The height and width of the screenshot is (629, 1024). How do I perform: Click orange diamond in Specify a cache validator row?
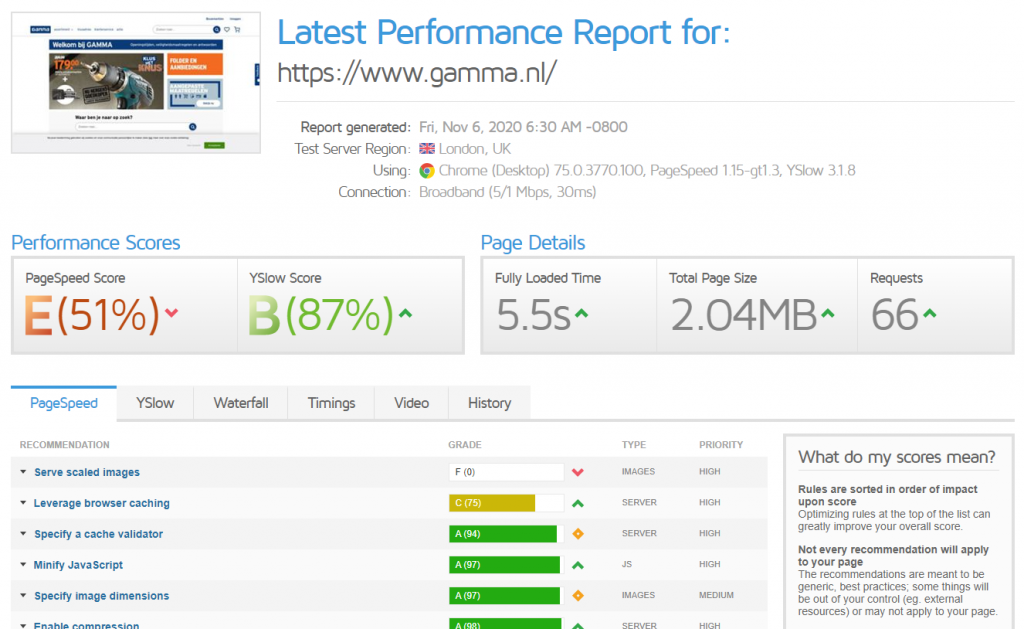coord(577,534)
